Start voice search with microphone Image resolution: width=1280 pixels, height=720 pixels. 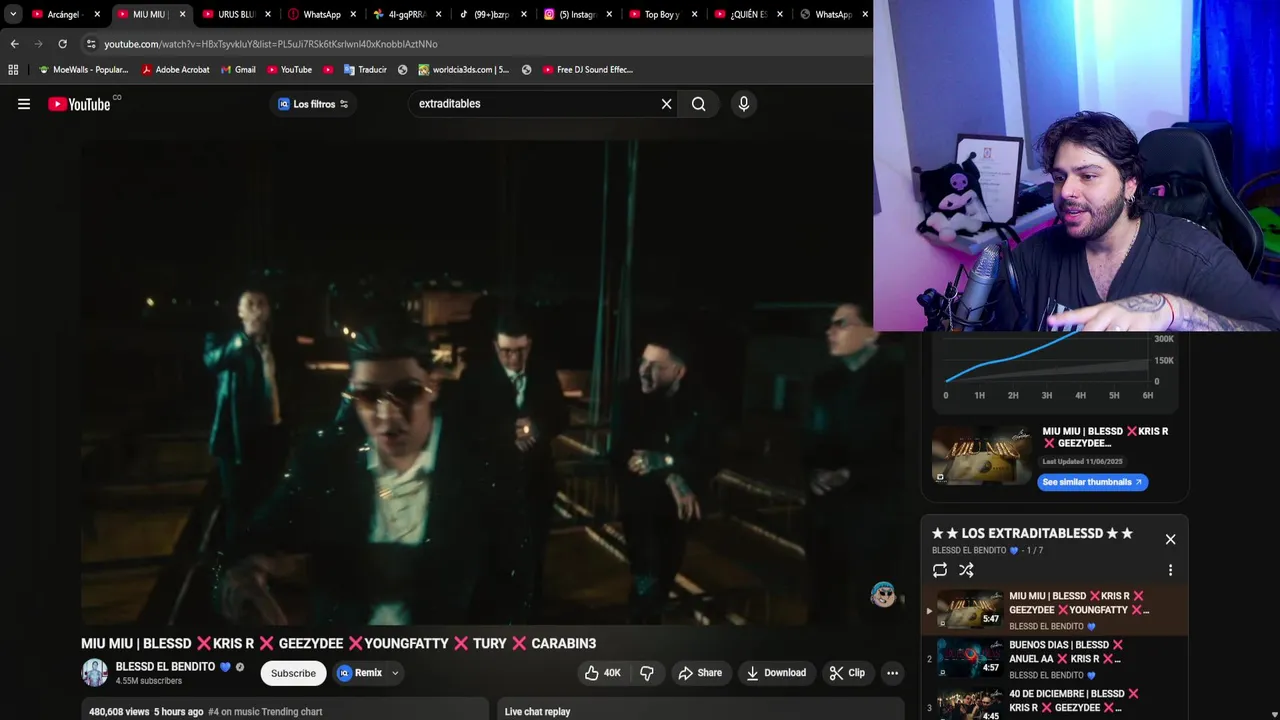(743, 104)
